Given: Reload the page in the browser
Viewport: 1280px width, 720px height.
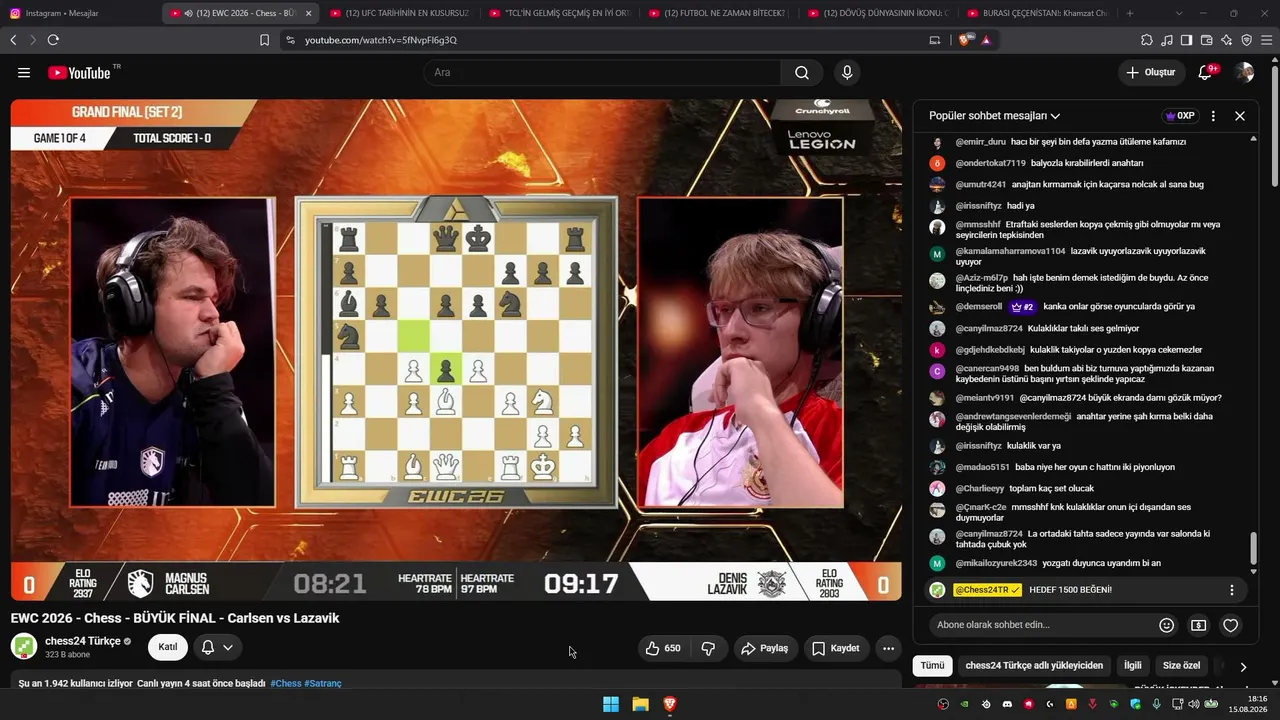Looking at the screenshot, I should tap(53, 40).
